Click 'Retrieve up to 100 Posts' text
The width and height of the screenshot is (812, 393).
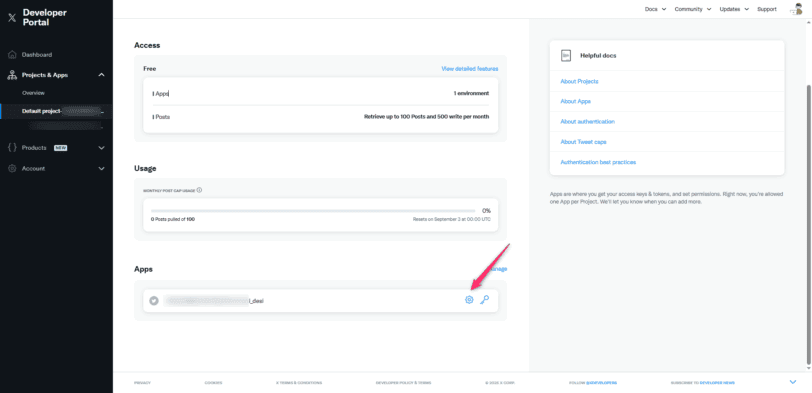coord(427,117)
